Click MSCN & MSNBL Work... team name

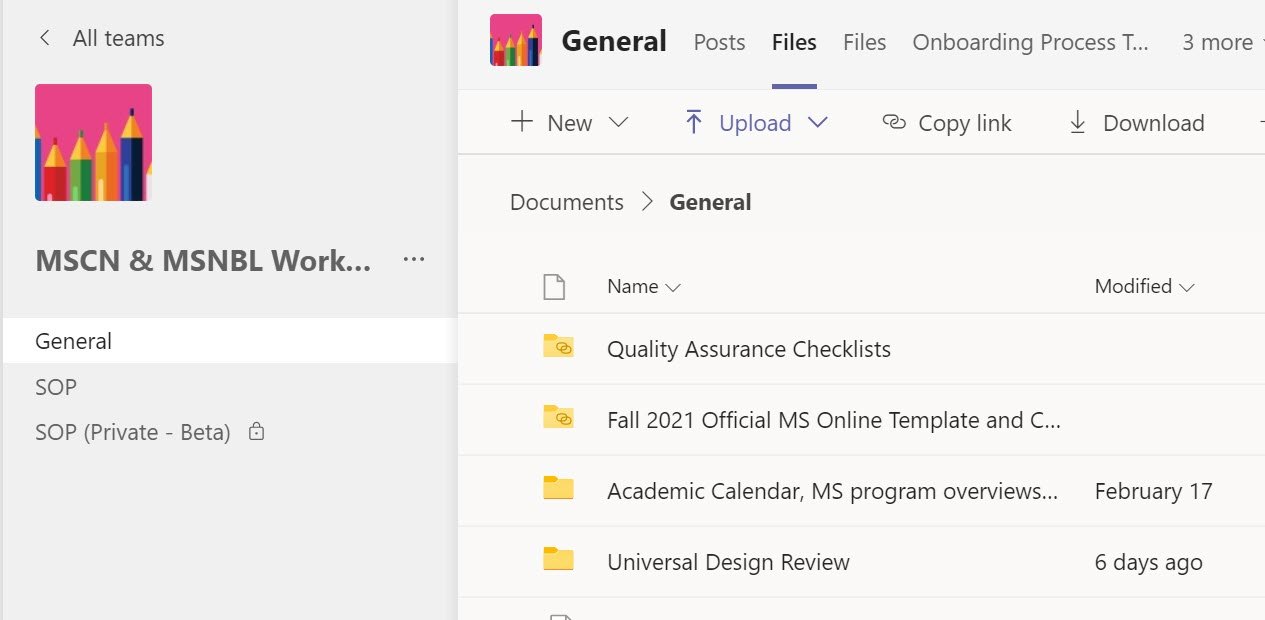click(203, 261)
